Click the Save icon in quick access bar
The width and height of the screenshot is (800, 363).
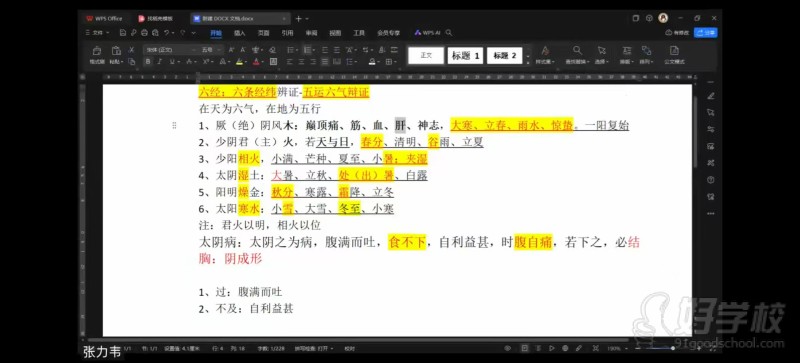[123, 33]
